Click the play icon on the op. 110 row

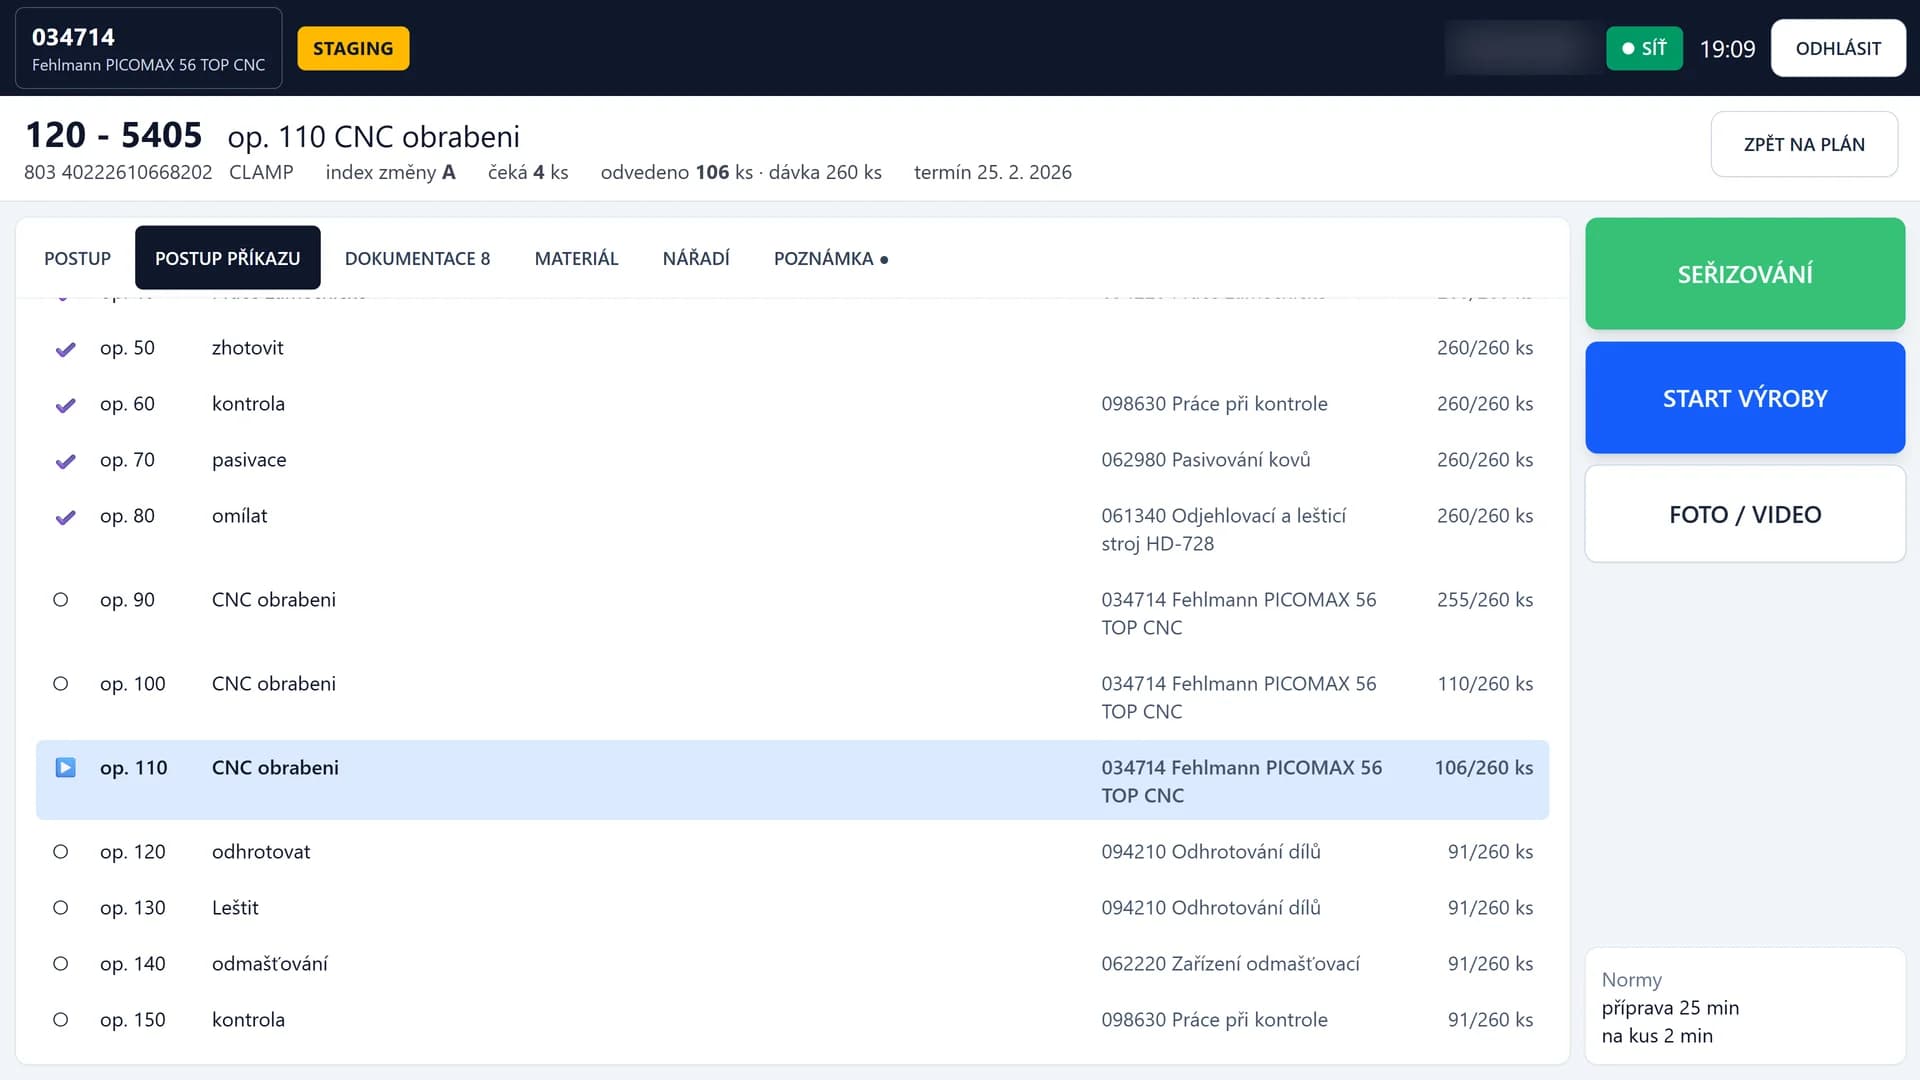click(65, 768)
